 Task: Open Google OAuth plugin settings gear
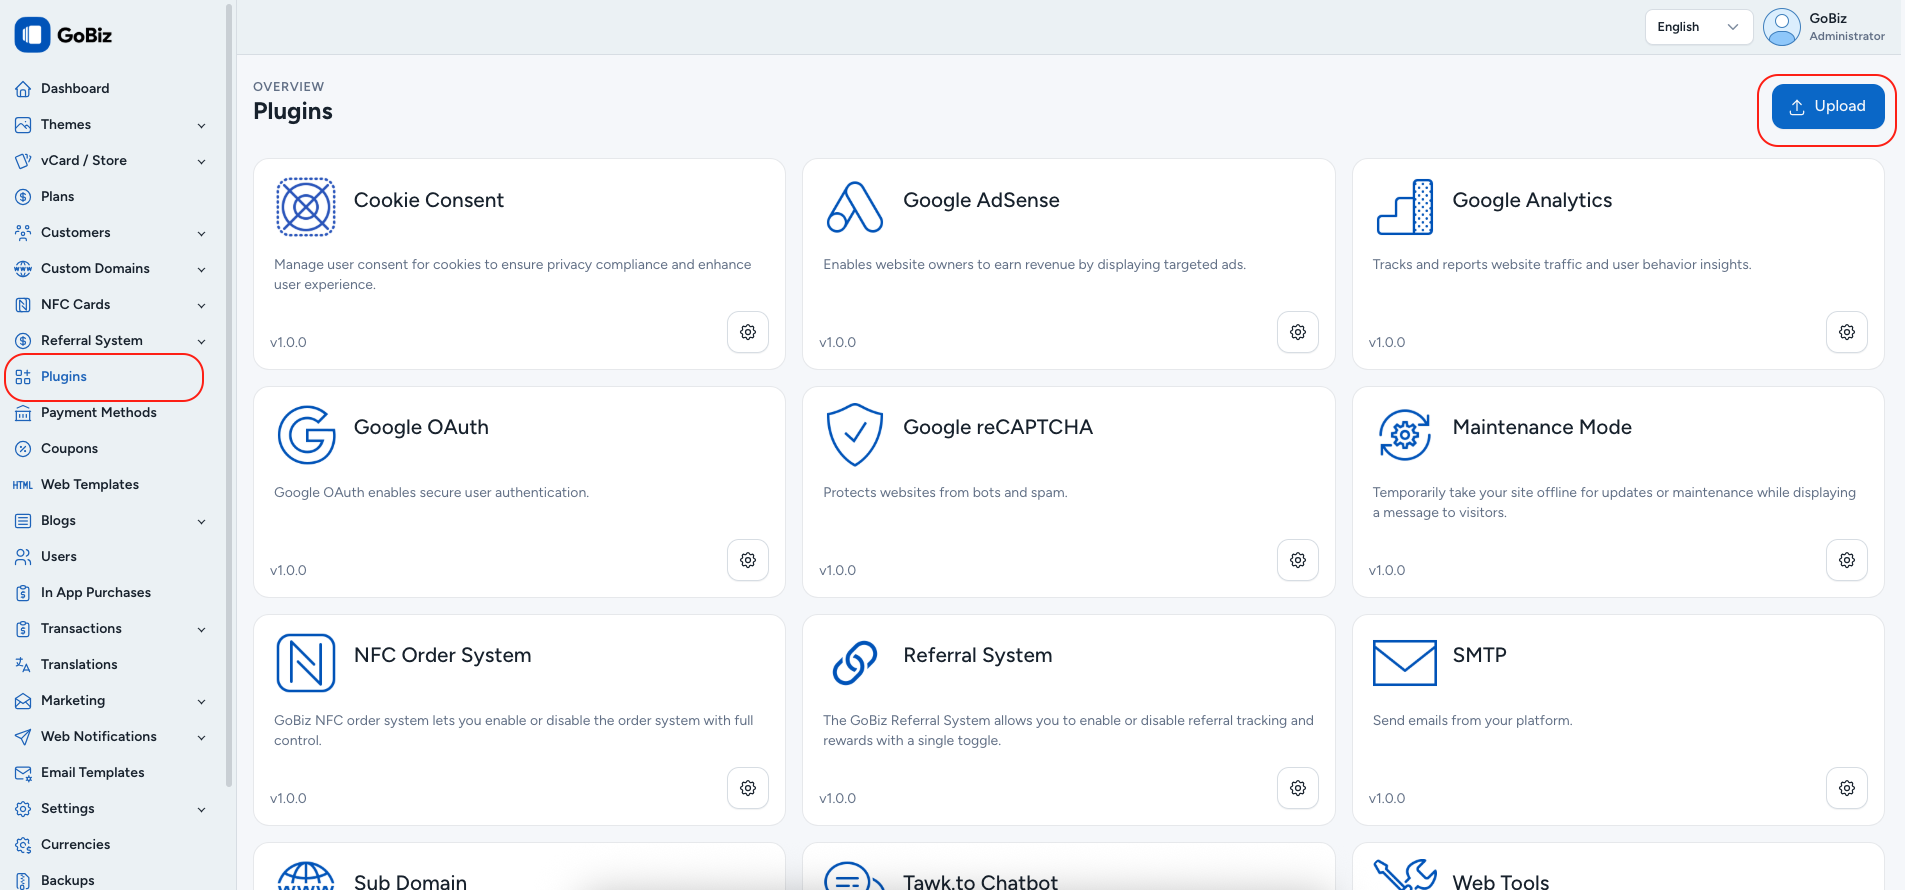[747, 560]
